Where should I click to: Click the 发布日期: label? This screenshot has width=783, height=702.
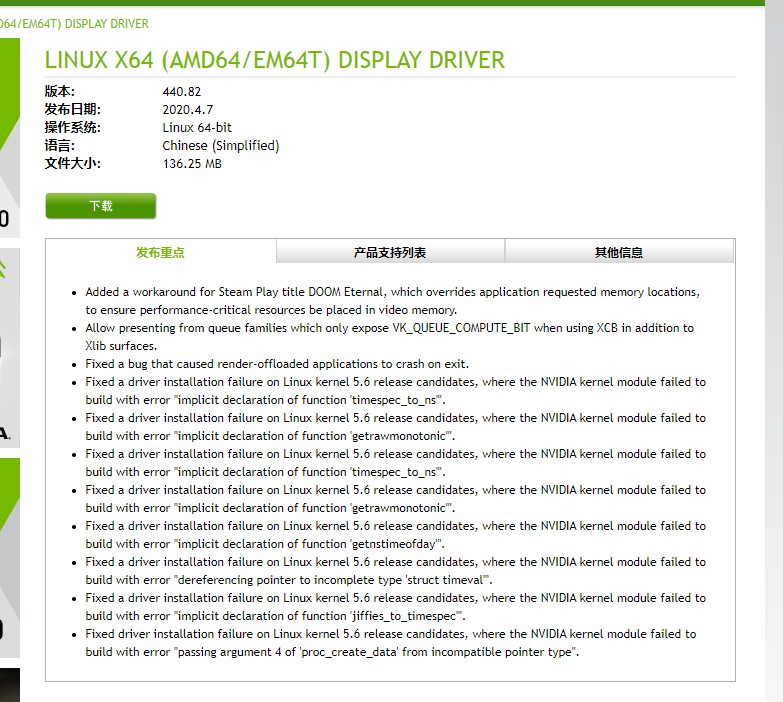72,110
